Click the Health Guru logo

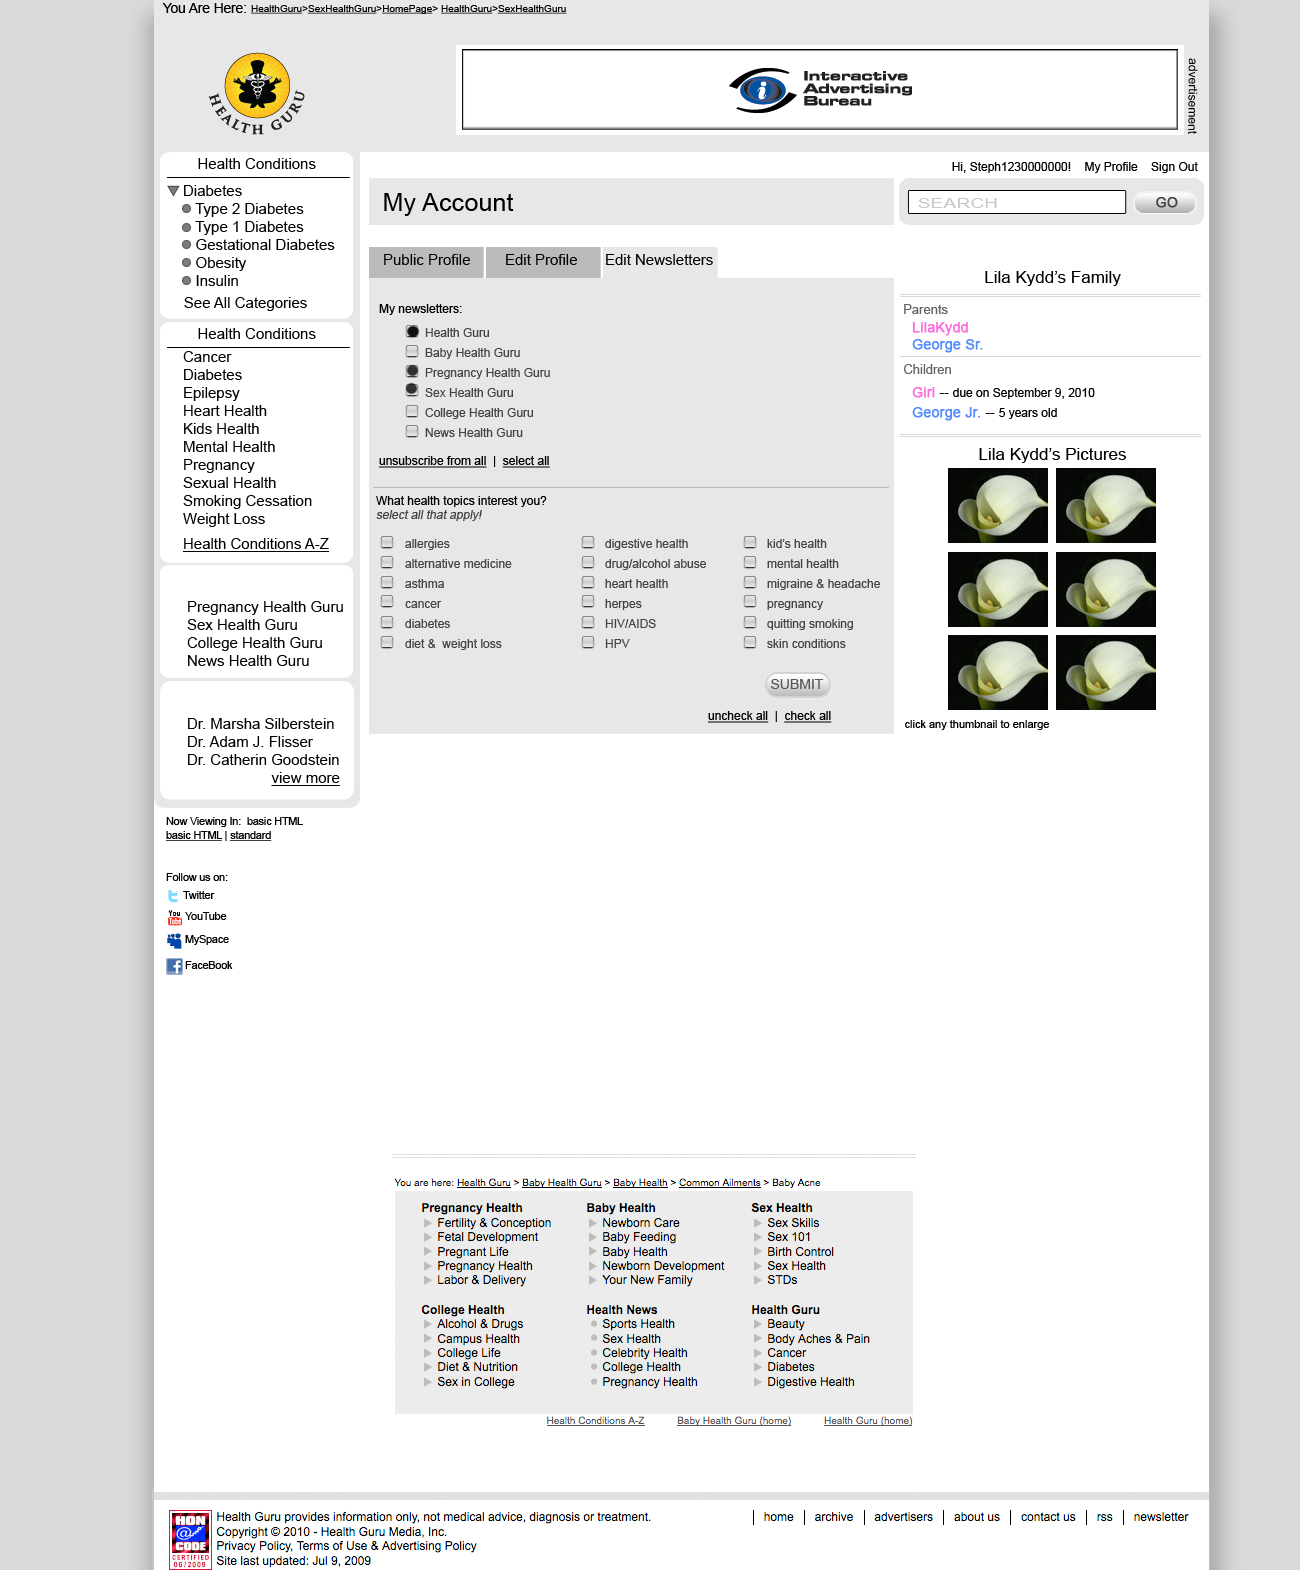[x=257, y=94]
